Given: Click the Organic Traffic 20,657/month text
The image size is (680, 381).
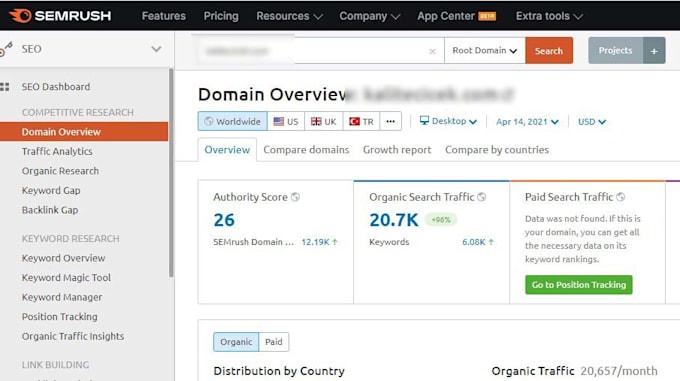Looking at the screenshot, I should 574,371.
